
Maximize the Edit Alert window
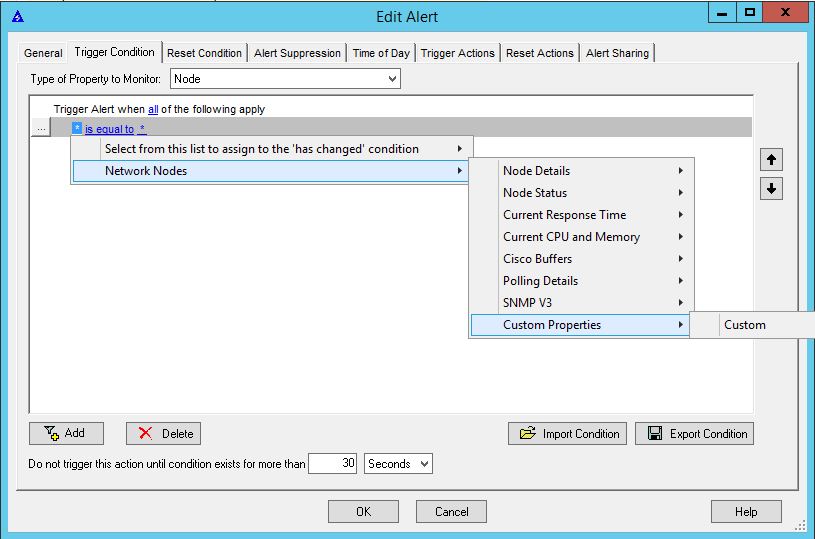pyautogui.click(x=750, y=13)
